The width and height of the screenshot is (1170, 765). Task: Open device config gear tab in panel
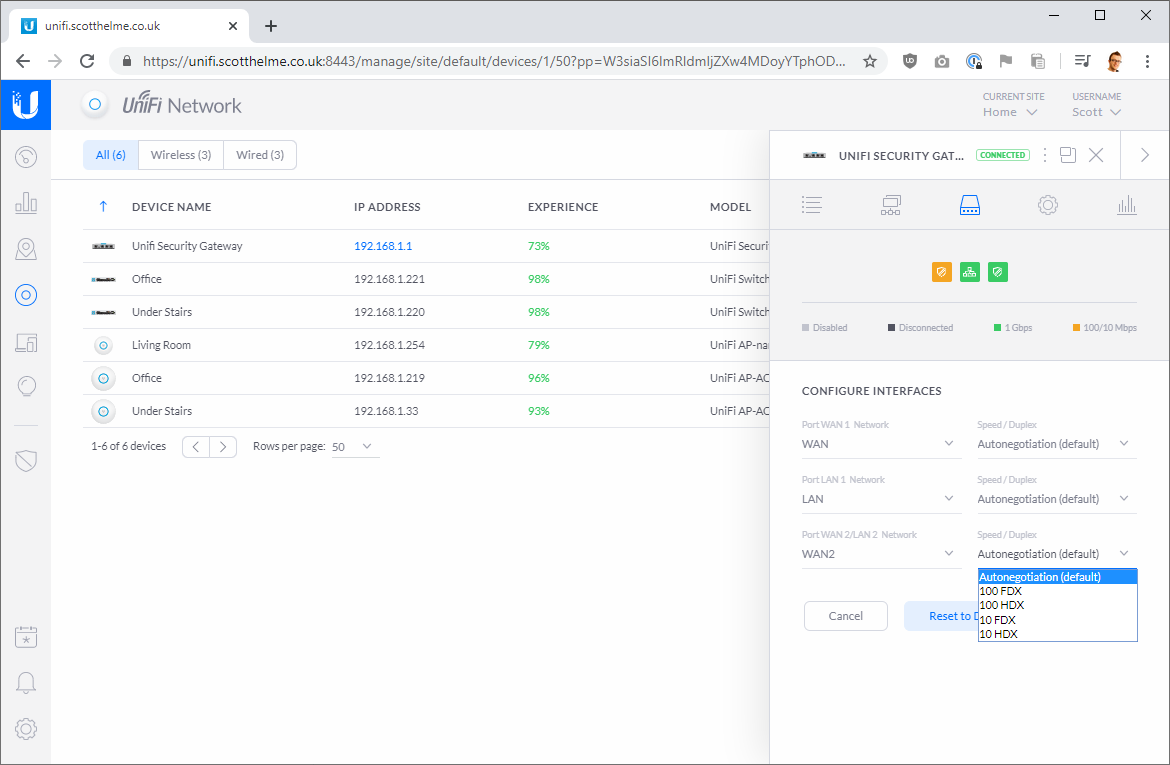1047,205
